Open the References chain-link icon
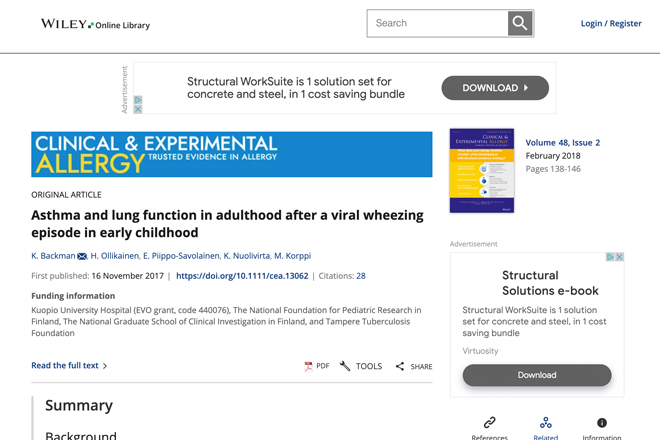660x440 pixels. (490, 422)
